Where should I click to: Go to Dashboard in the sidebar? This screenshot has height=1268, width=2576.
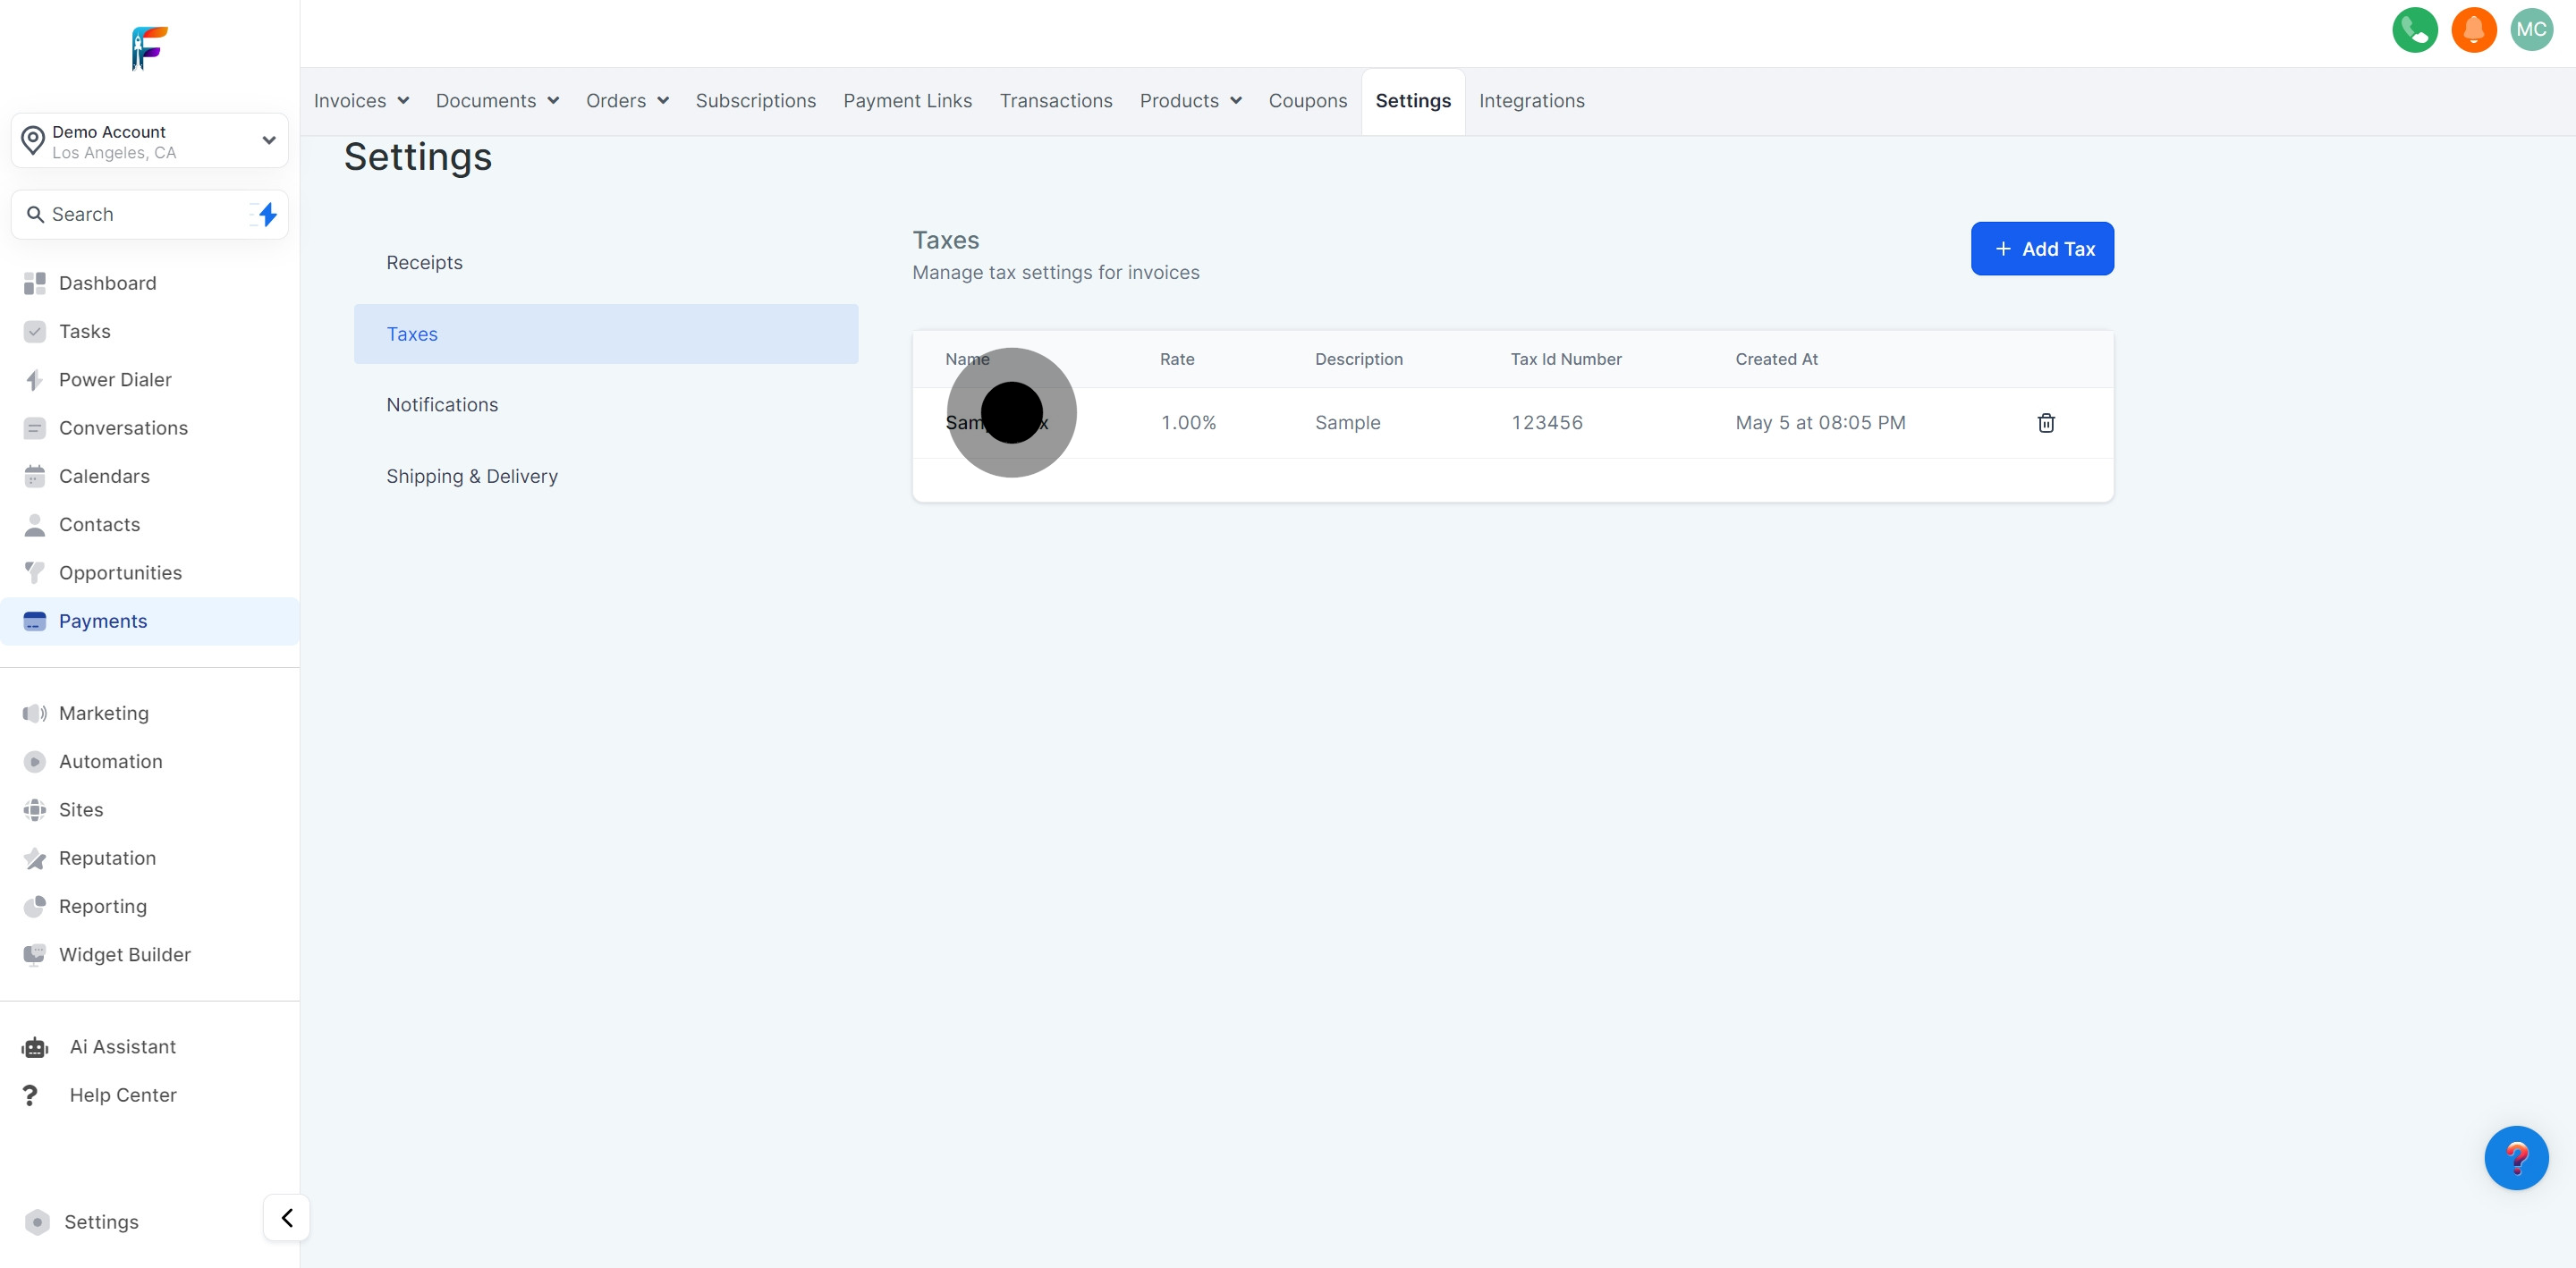click(x=107, y=283)
